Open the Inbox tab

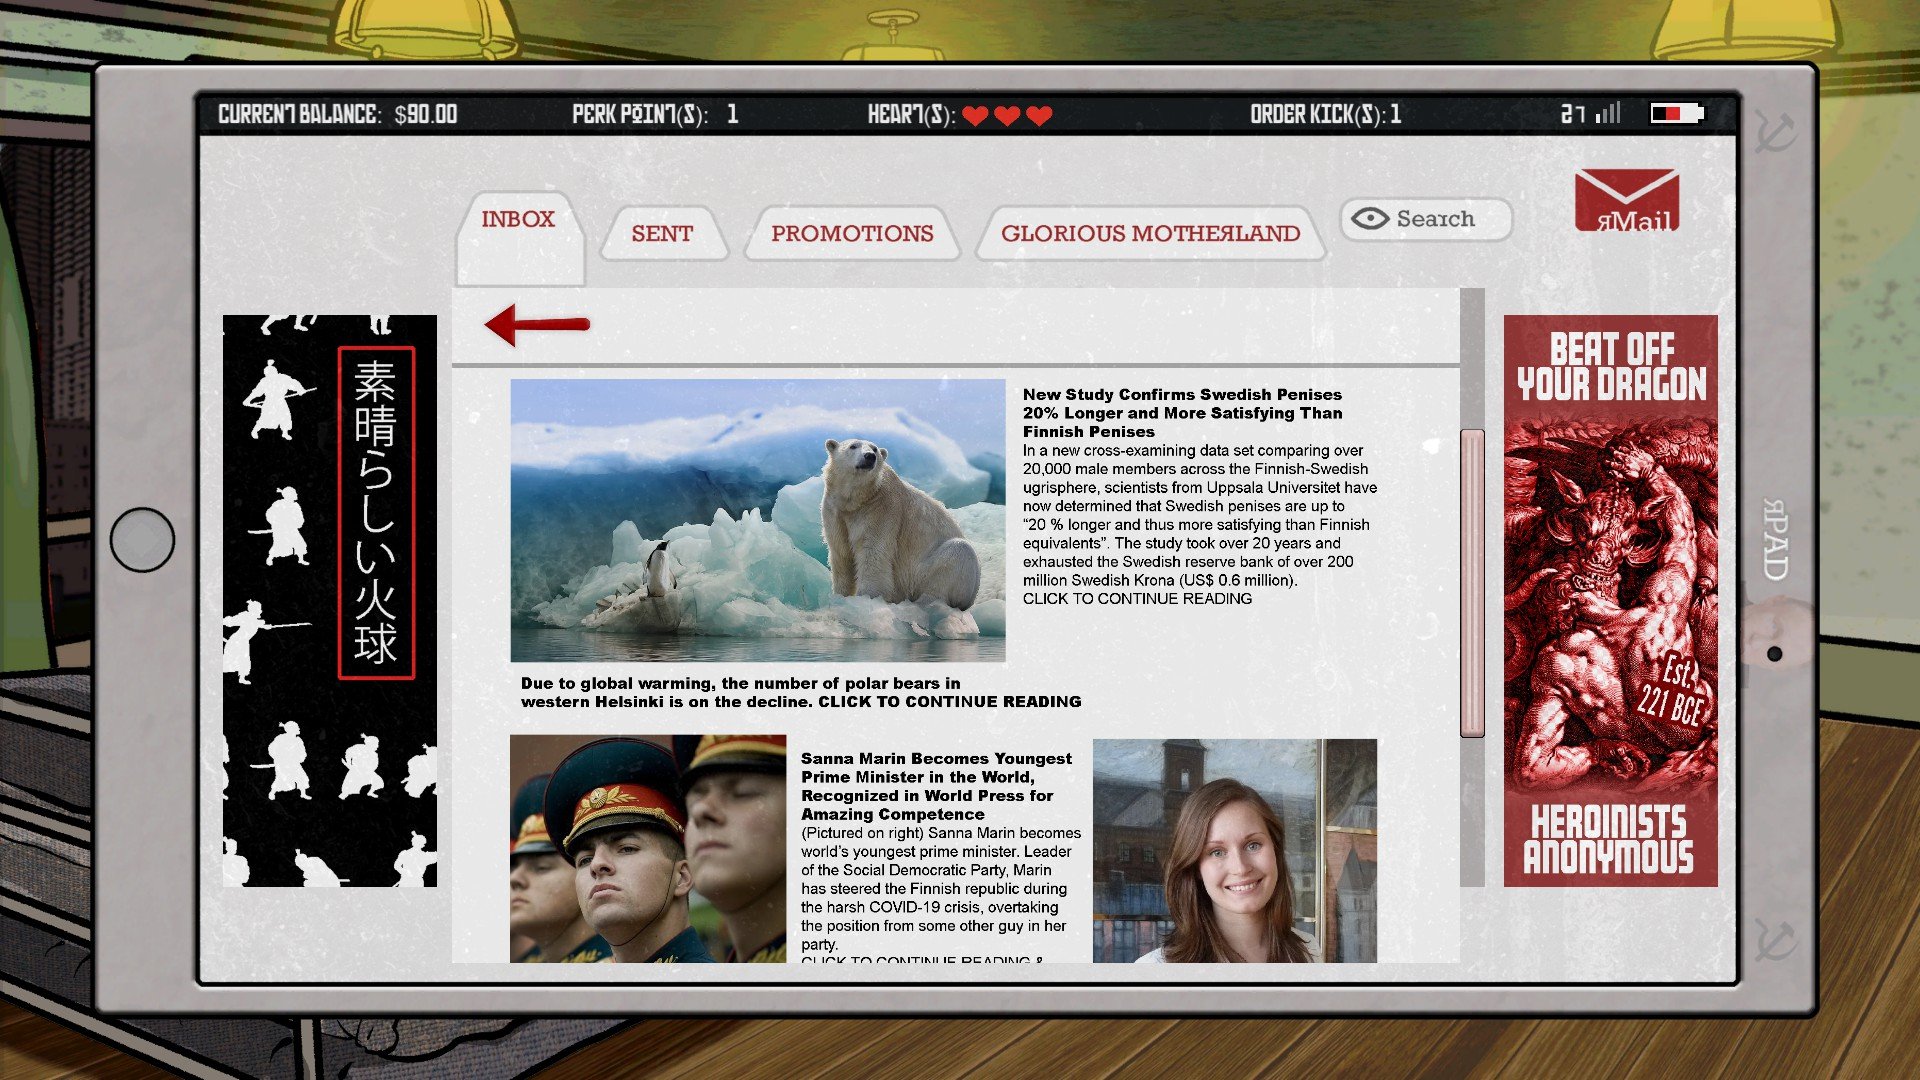518,219
